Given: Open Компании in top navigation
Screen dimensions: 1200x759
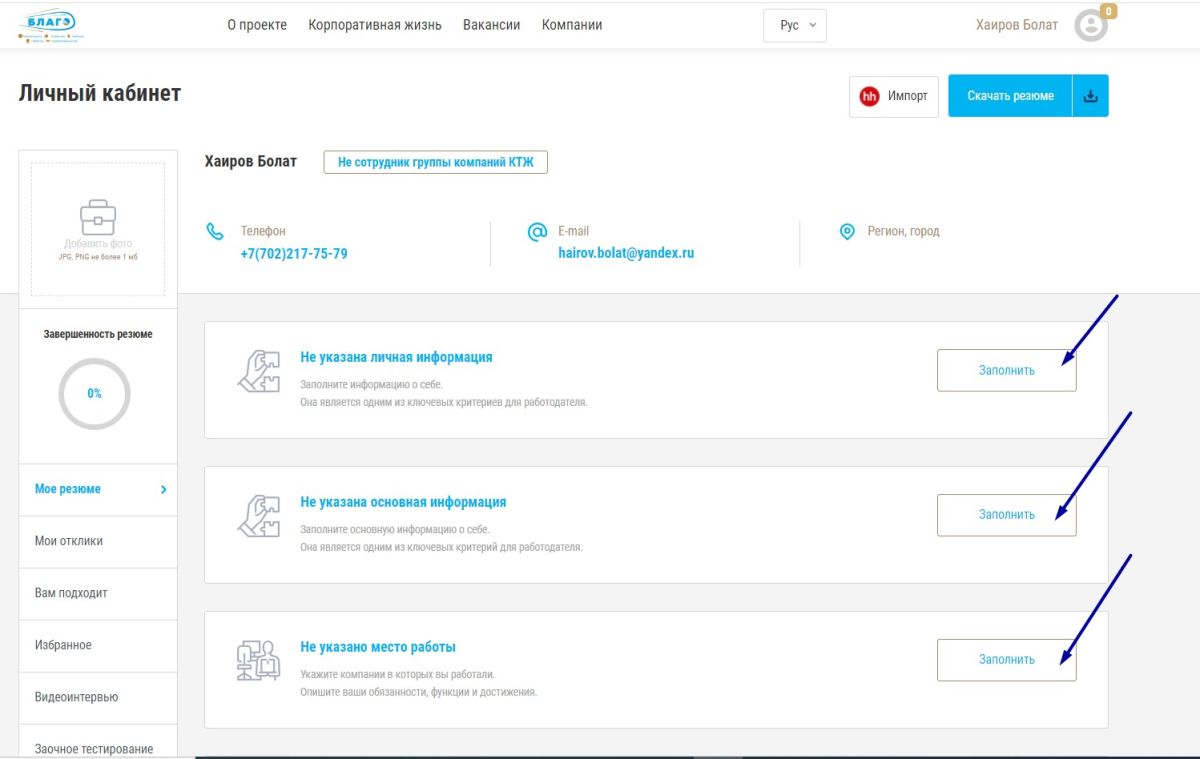Looking at the screenshot, I should [572, 25].
